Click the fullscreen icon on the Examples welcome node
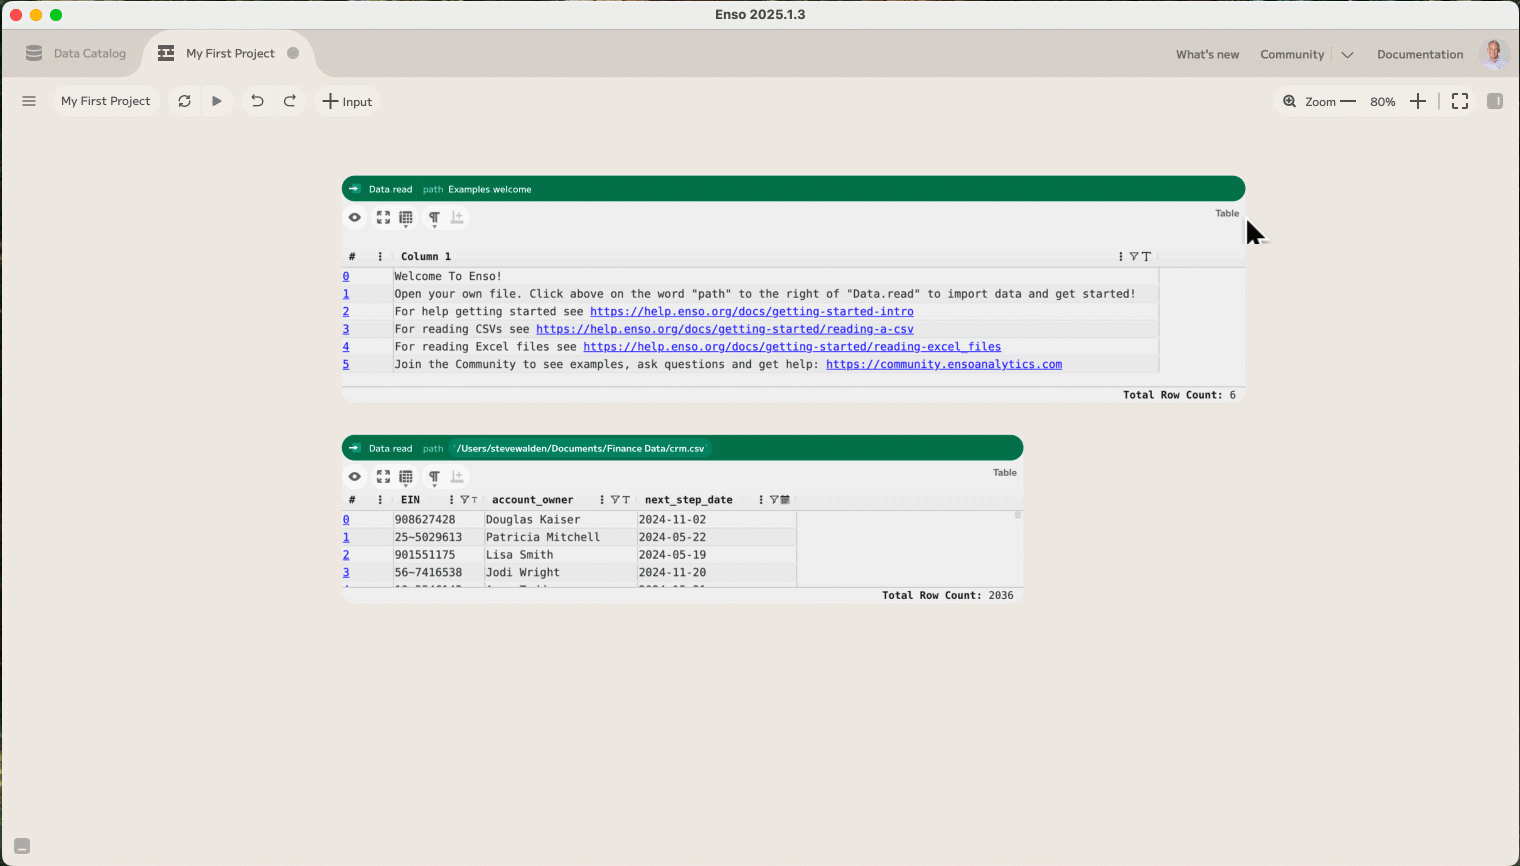Viewport: 1520px width, 866px height. tap(383, 217)
